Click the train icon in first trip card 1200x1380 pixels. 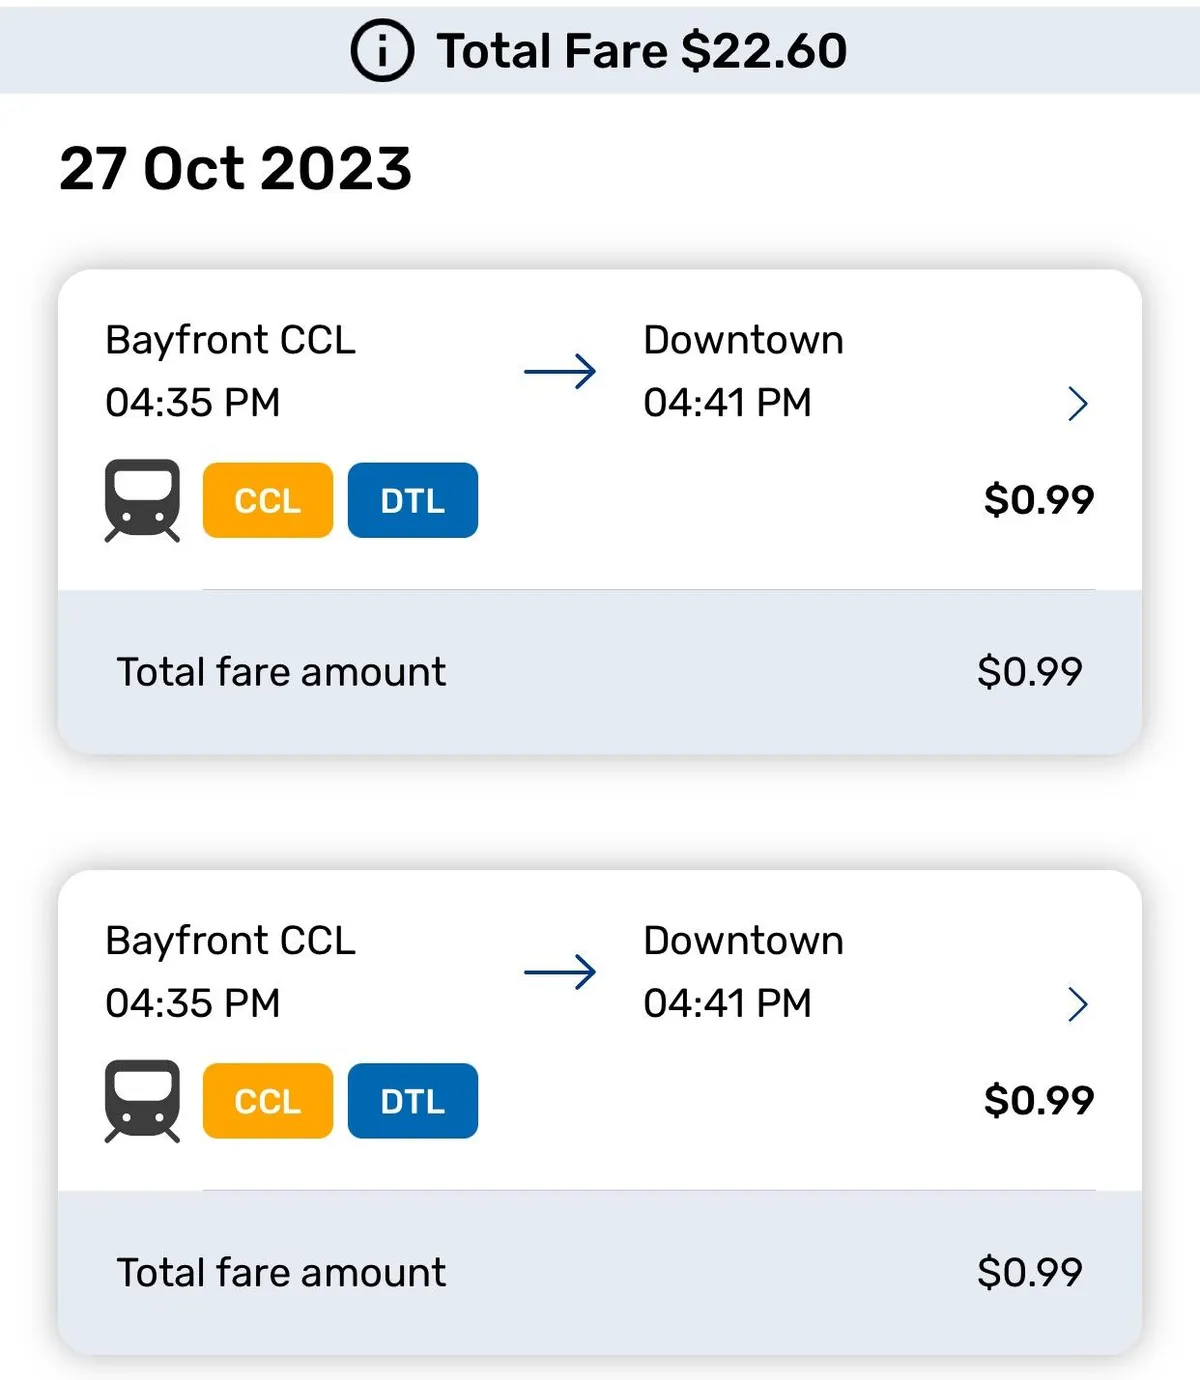coord(142,500)
